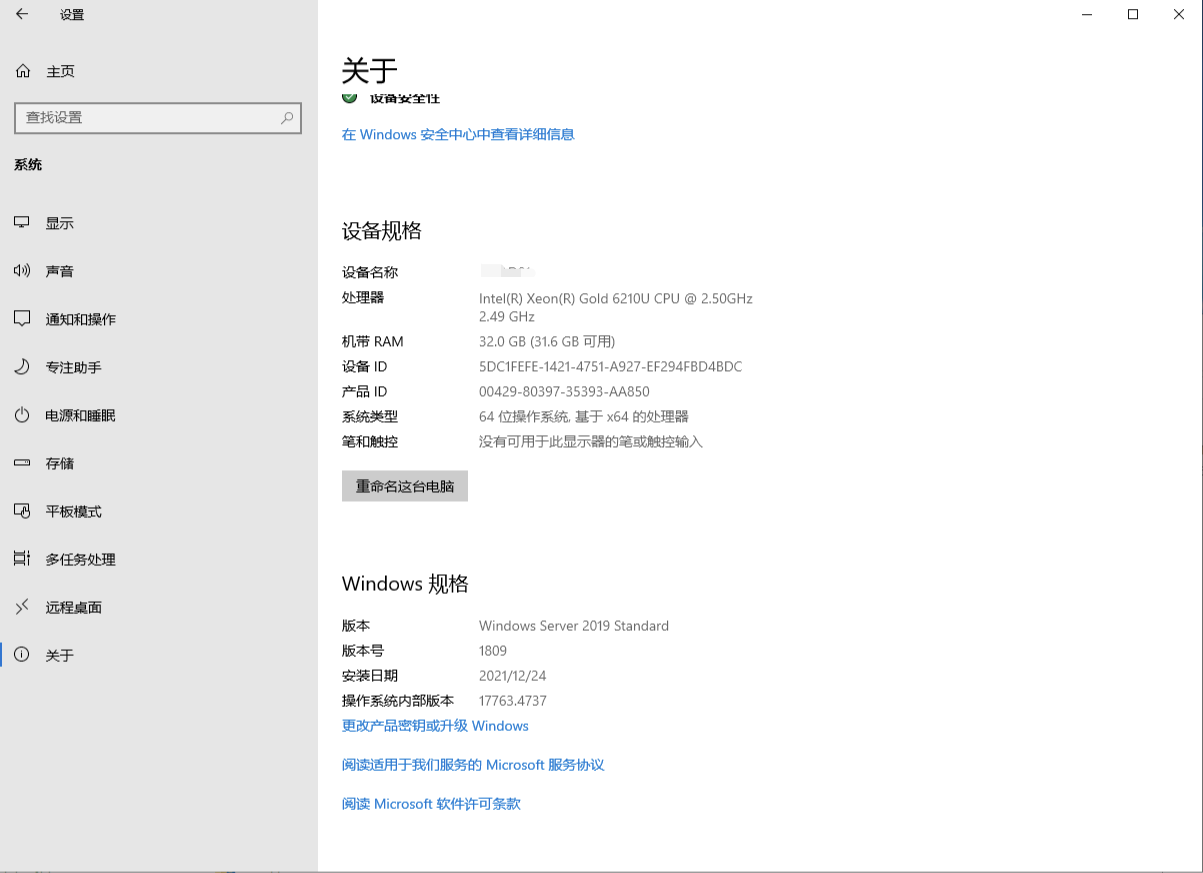This screenshot has width=1203, height=873.
Task: Click the 设备规格 heading
Action: [382, 231]
